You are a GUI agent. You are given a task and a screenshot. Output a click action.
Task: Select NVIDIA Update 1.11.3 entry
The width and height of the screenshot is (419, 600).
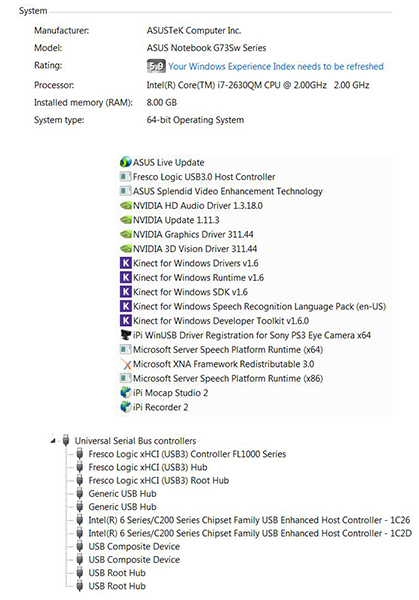tap(176, 220)
